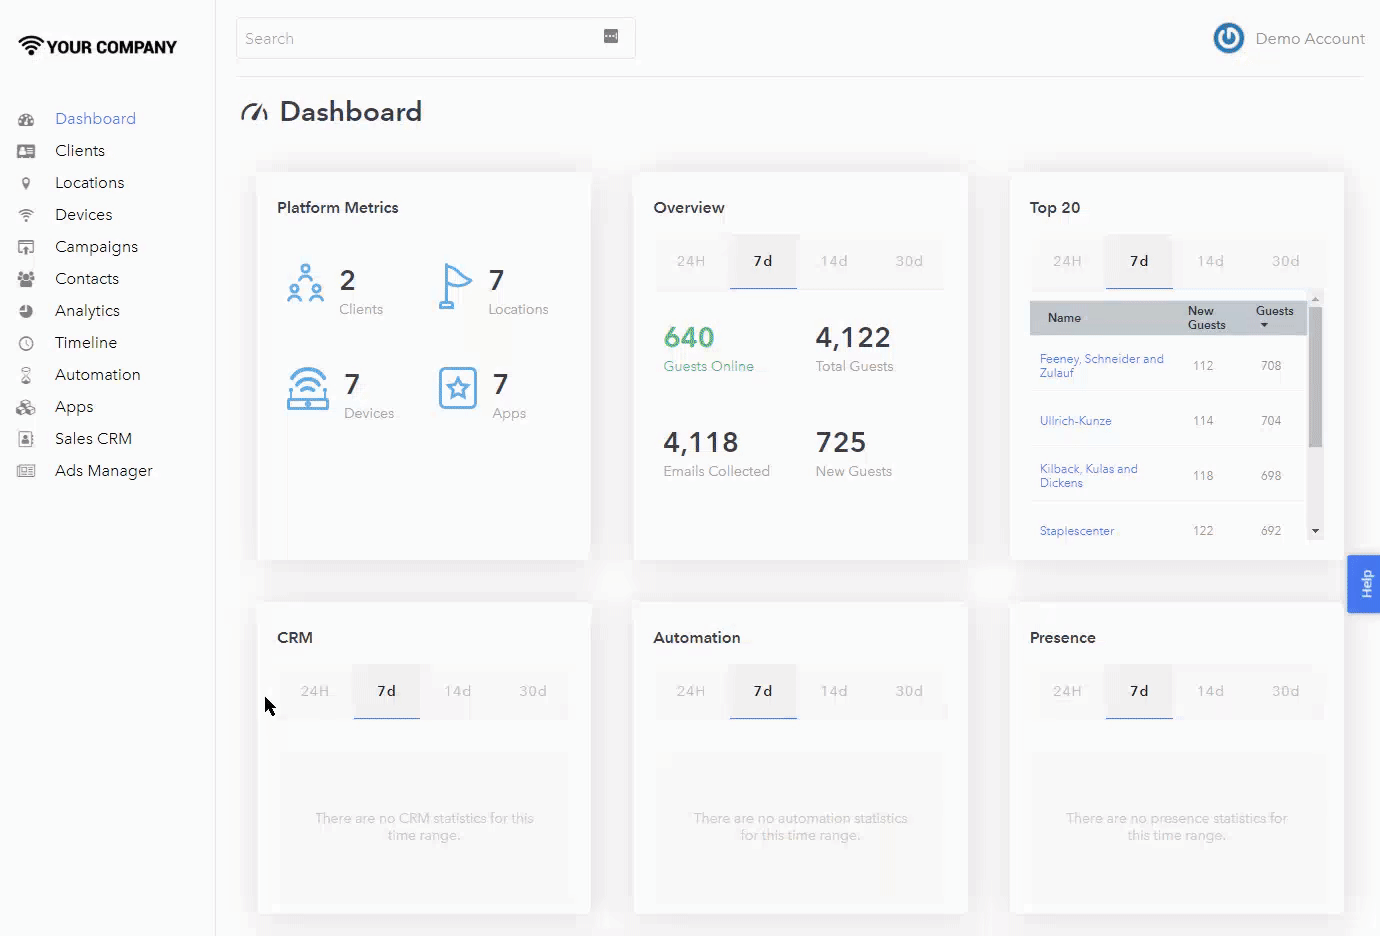Select the 30d tab in Top 20
1380x936 pixels.
click(x=1286, y=261)
